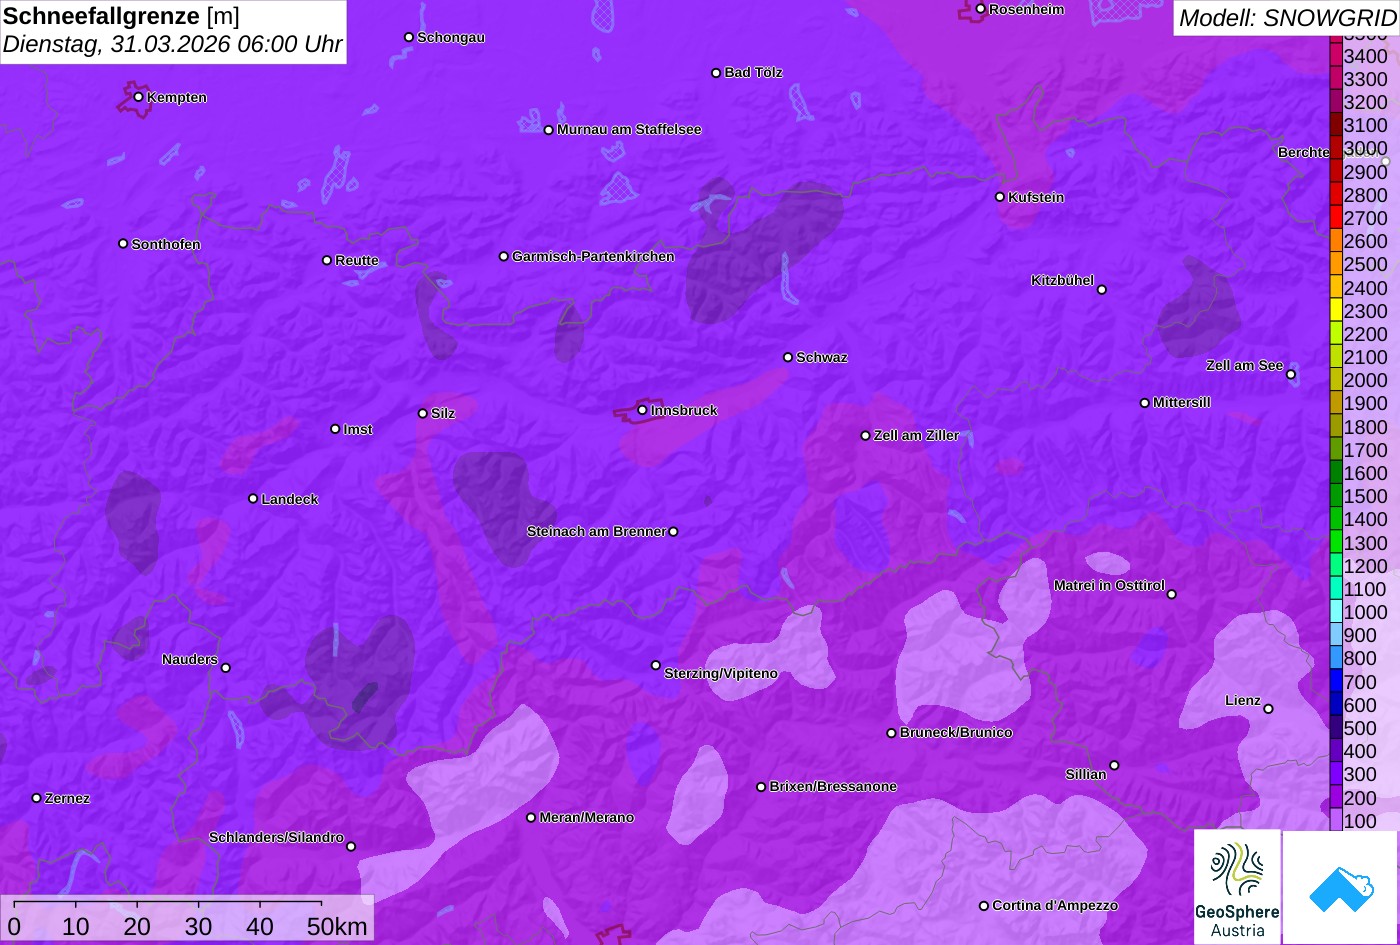Click the Schongau marker dot
Screen dimensions: 1400x945
tap(409, 37)
